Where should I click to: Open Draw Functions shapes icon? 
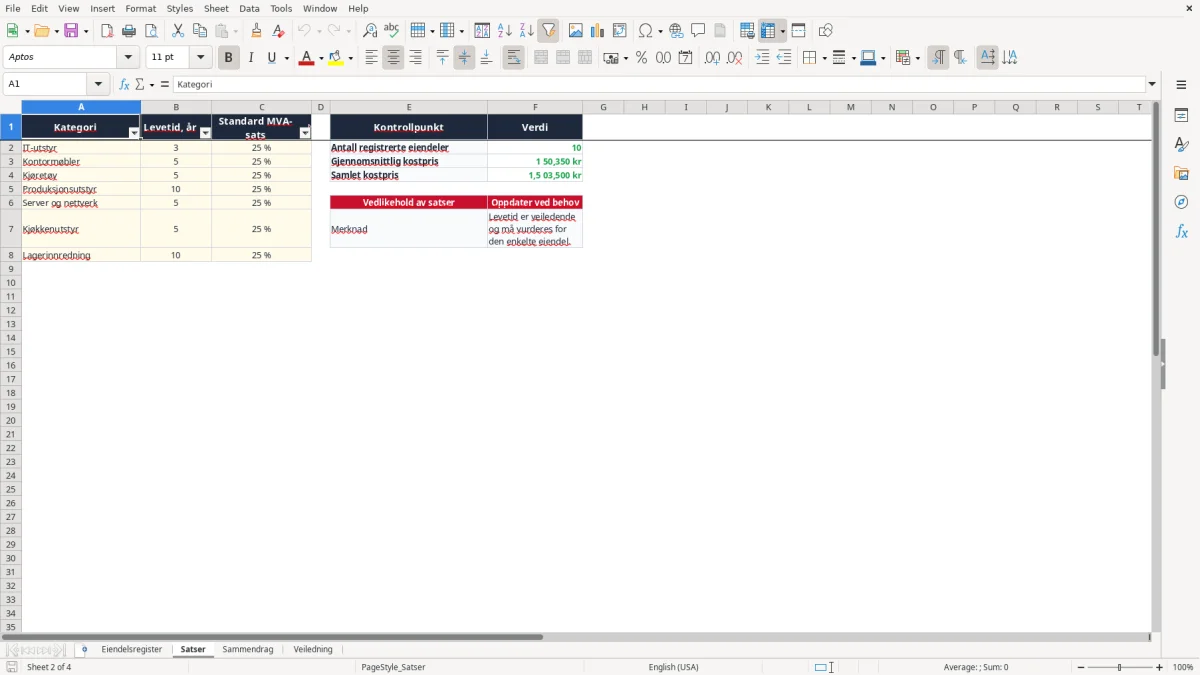pyautogui.click(x=825, y=31)
